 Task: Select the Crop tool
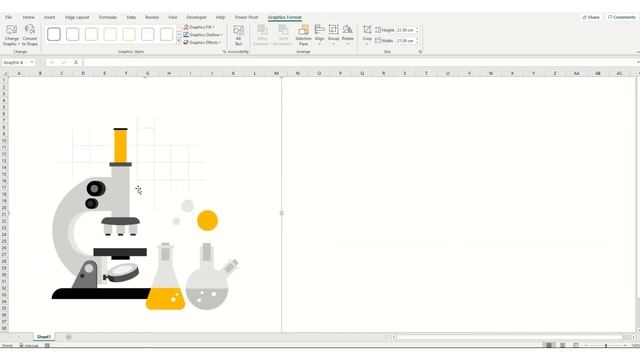tap(367, 35)
